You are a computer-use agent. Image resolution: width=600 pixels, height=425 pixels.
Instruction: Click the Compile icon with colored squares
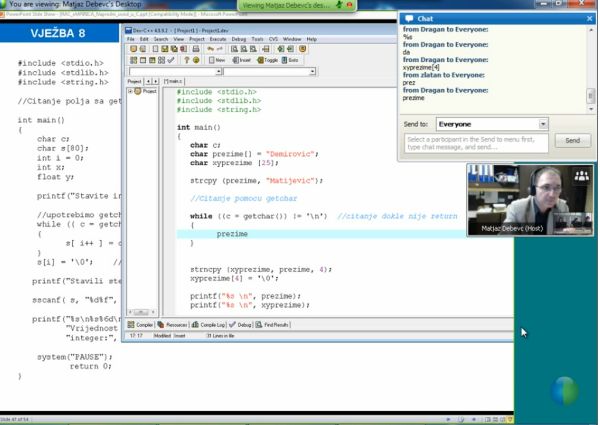pyautogui.click(x=133, y=60)
